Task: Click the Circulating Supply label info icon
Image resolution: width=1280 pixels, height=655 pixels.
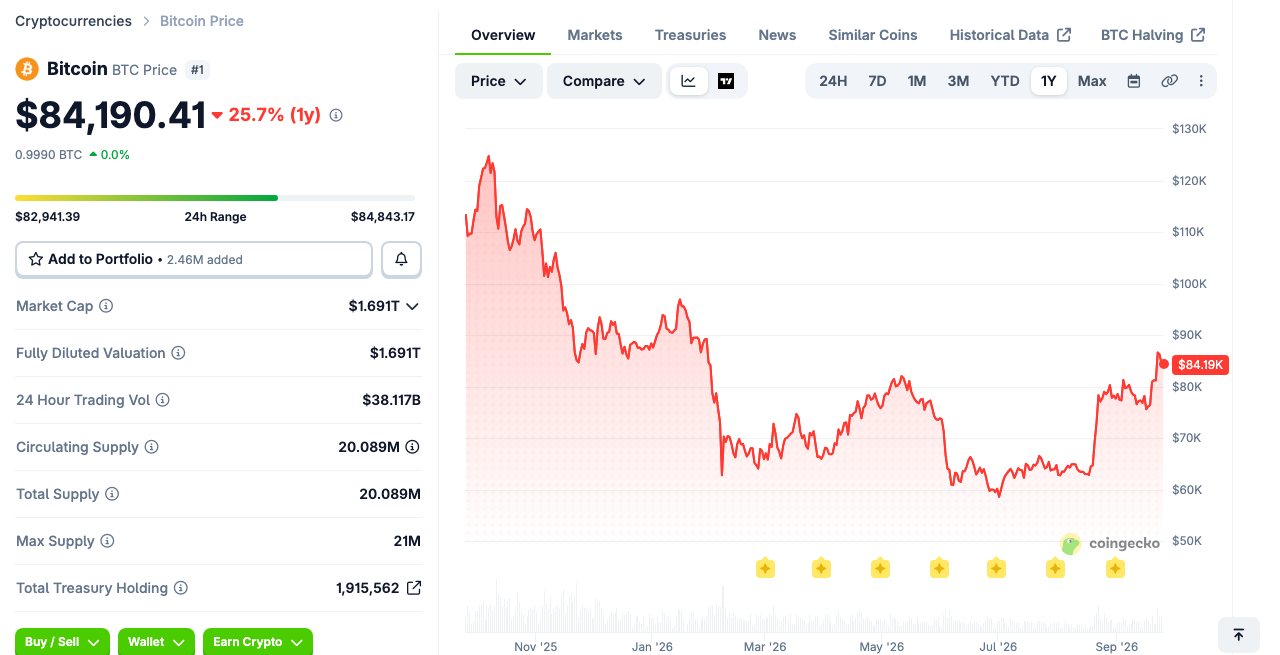Action: pyautogui.click(x=151, y=447)
